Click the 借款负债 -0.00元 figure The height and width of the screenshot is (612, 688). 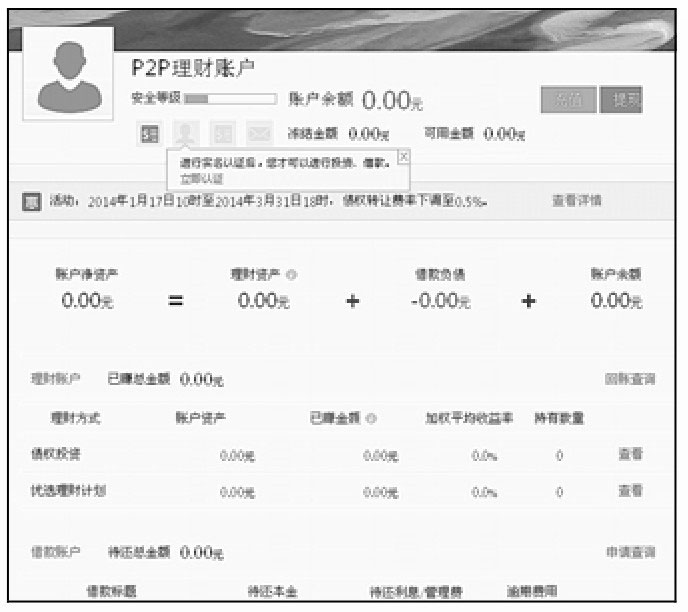(441, 301)
